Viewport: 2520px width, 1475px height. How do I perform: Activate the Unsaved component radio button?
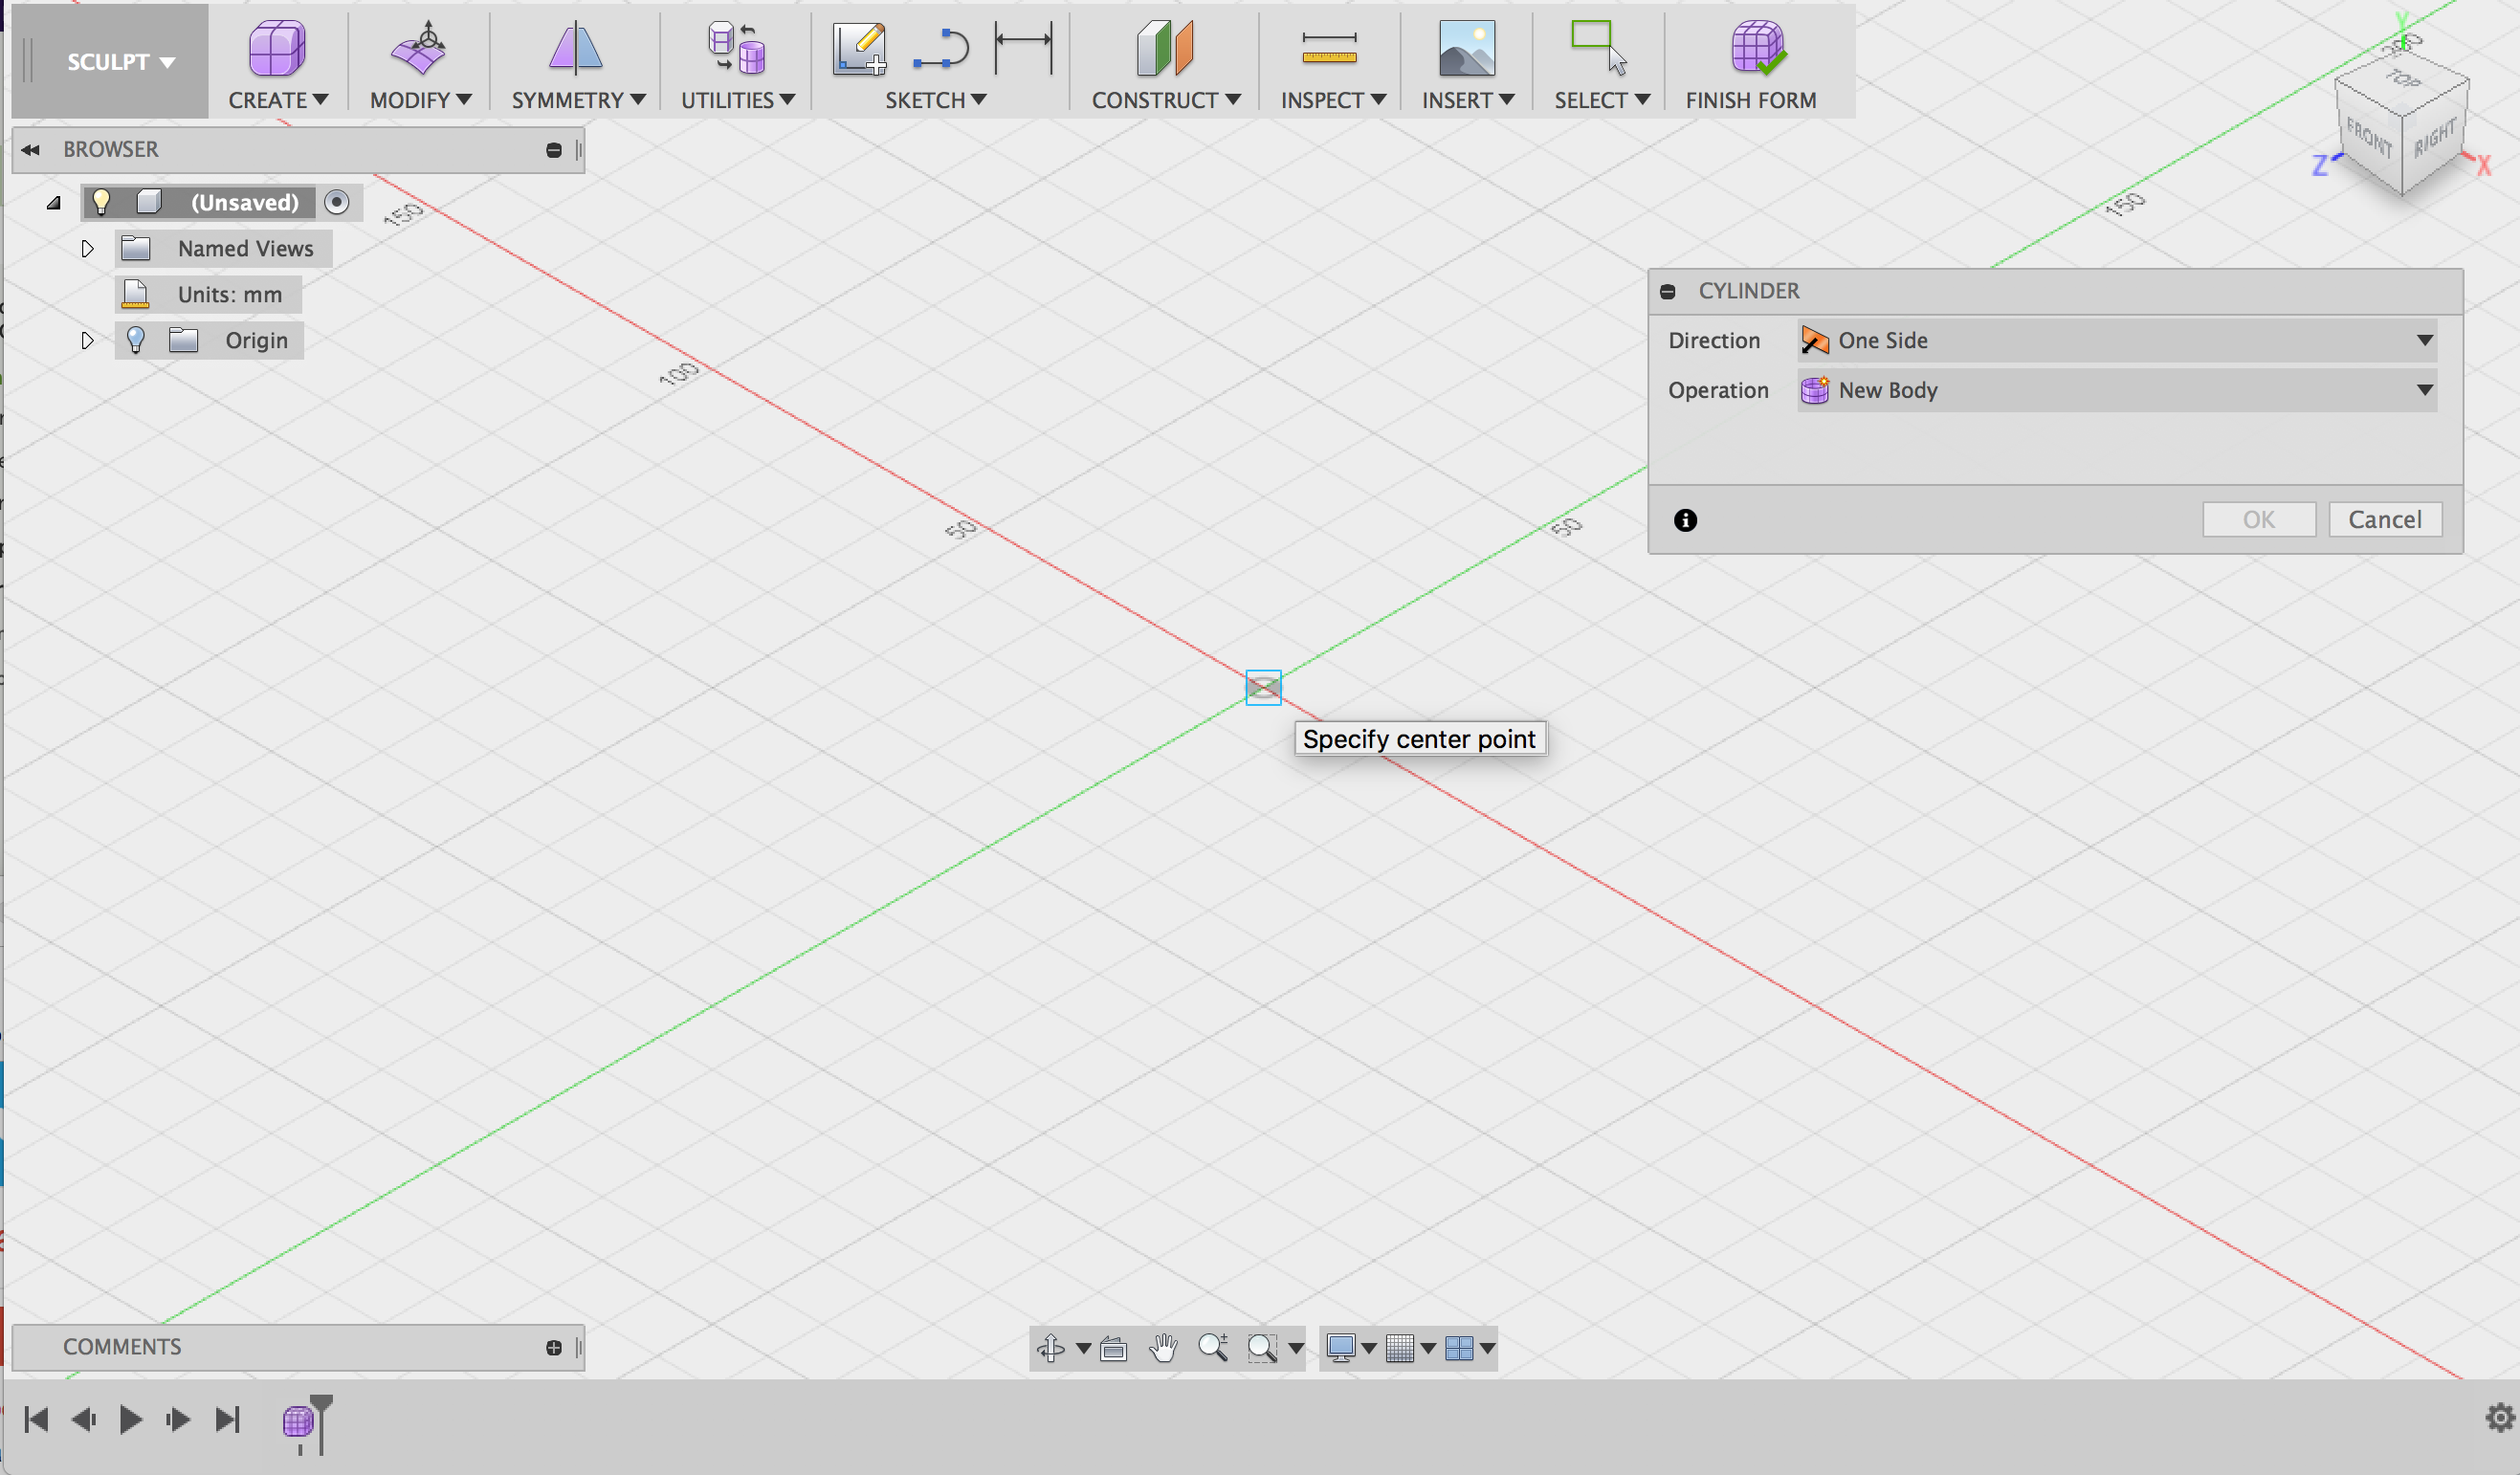[337, 202]
